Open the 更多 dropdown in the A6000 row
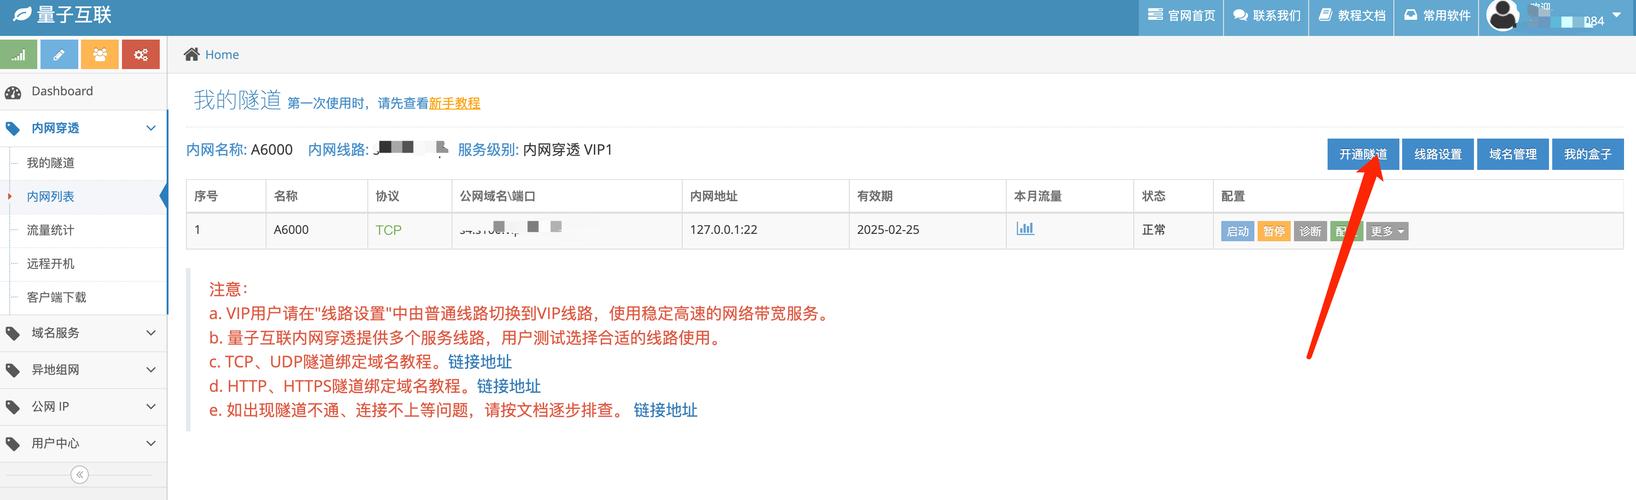Image resolution: width=1636 pixels, height=500 pixels. (x=1387, y=231)
